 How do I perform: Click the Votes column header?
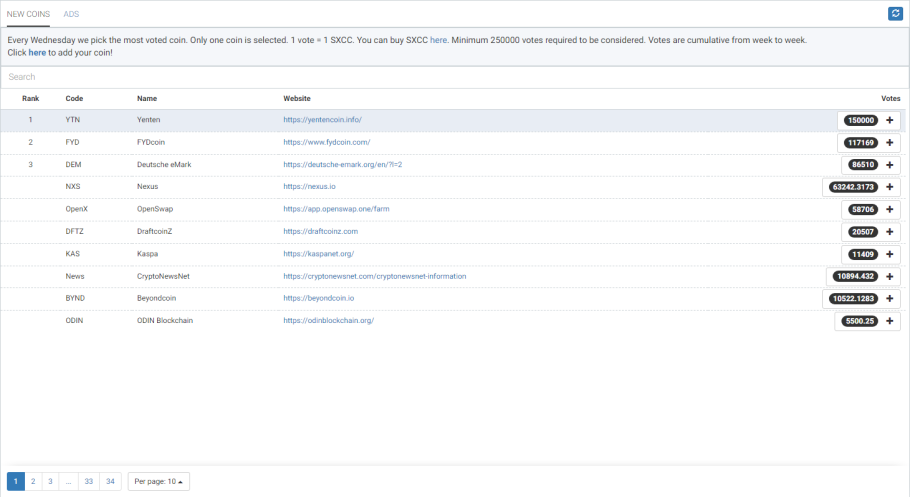pos(890,99)
